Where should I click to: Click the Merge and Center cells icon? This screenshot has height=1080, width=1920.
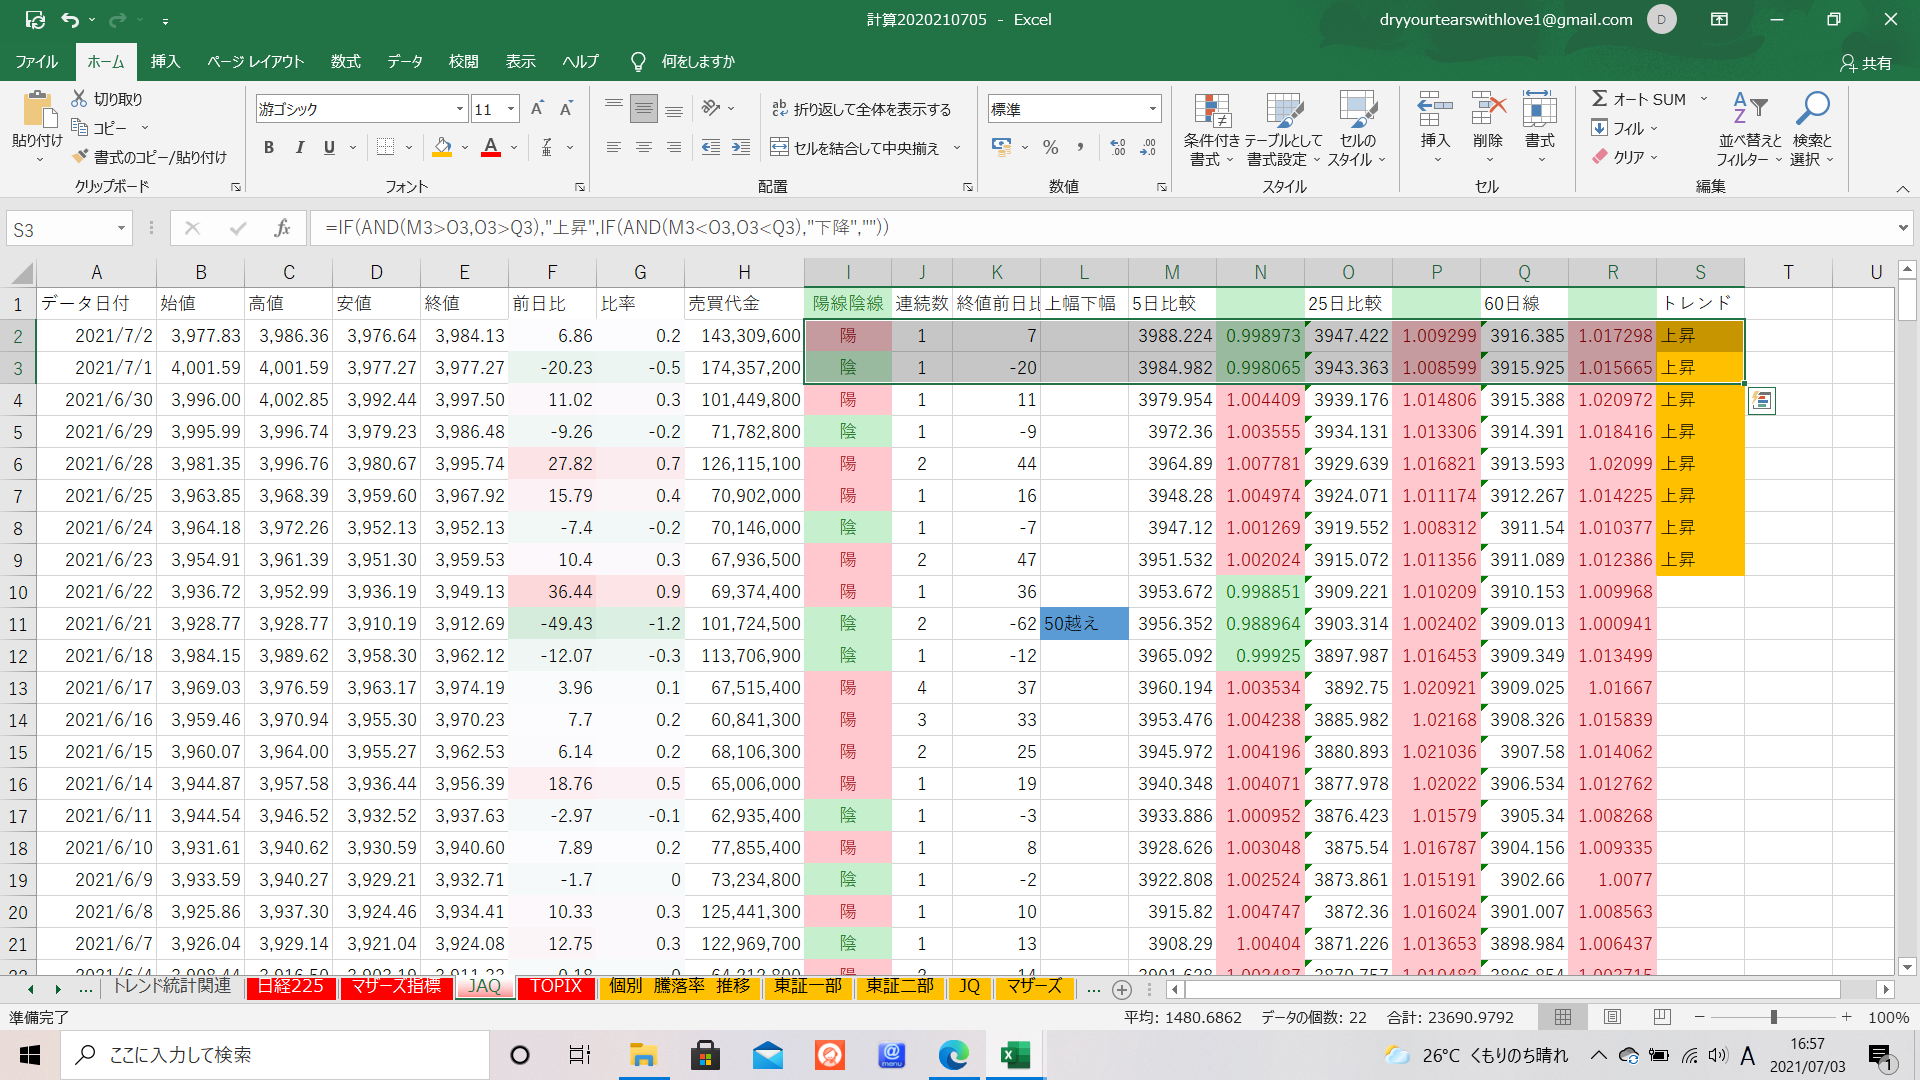coord(779,148)
